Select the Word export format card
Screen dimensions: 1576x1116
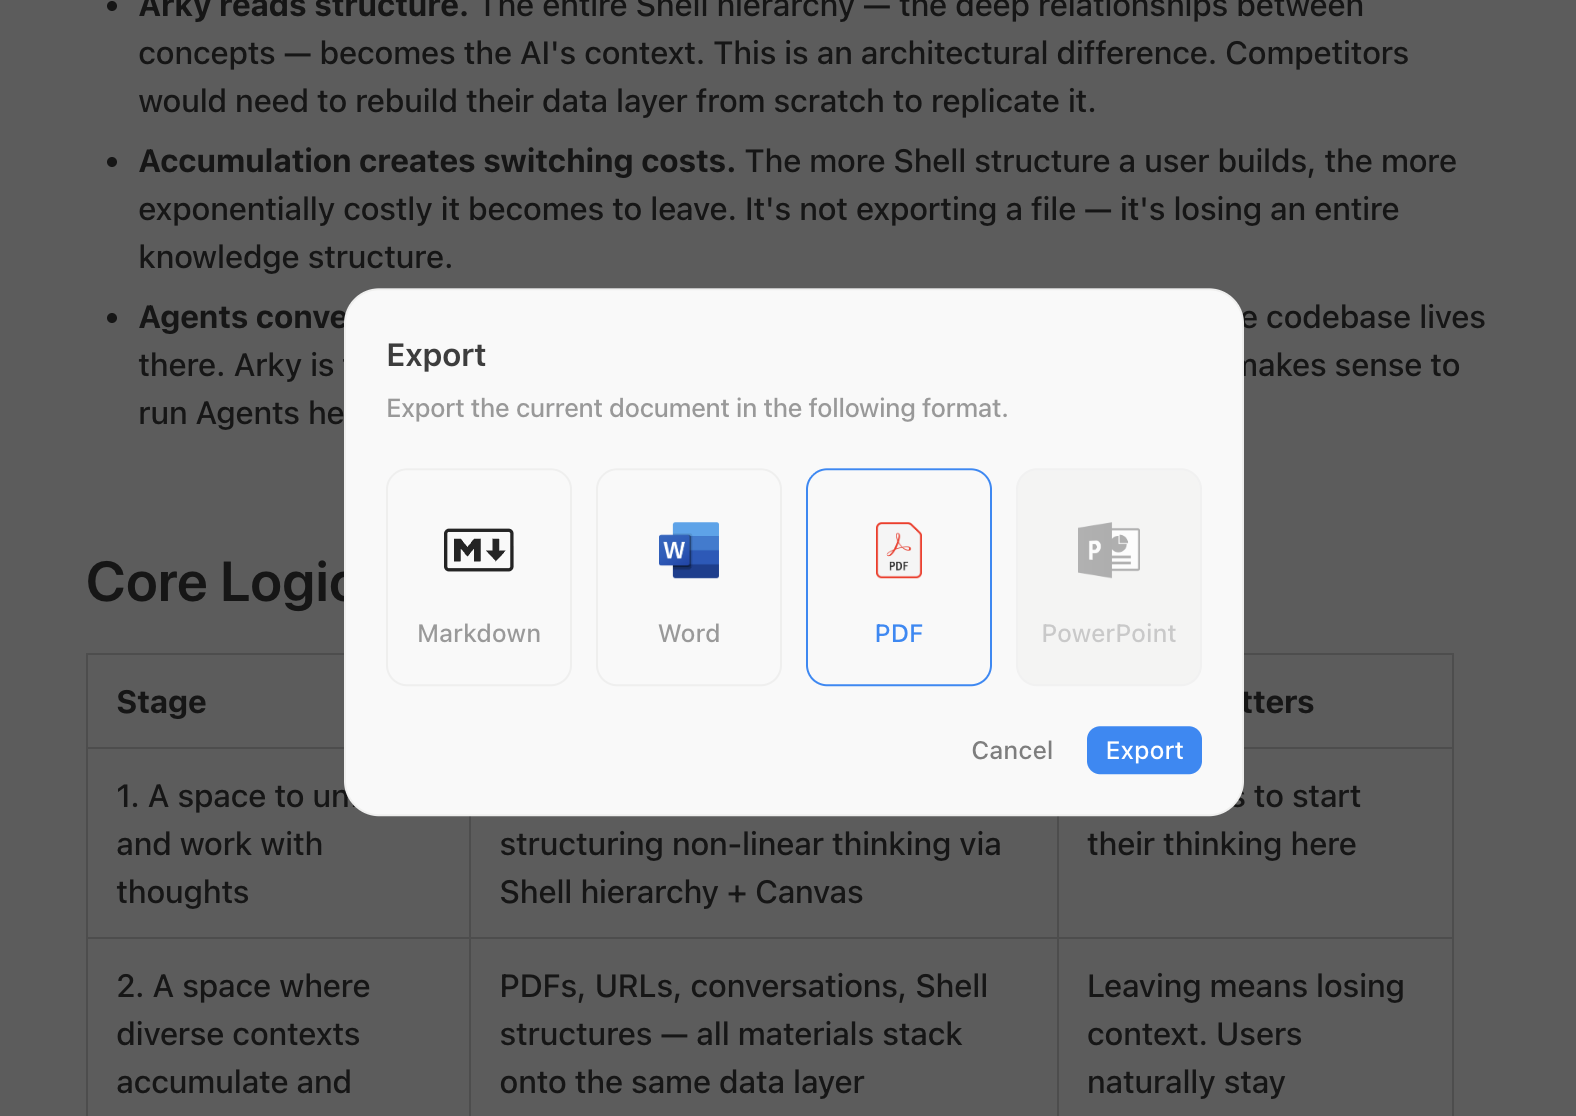[689, 577]
